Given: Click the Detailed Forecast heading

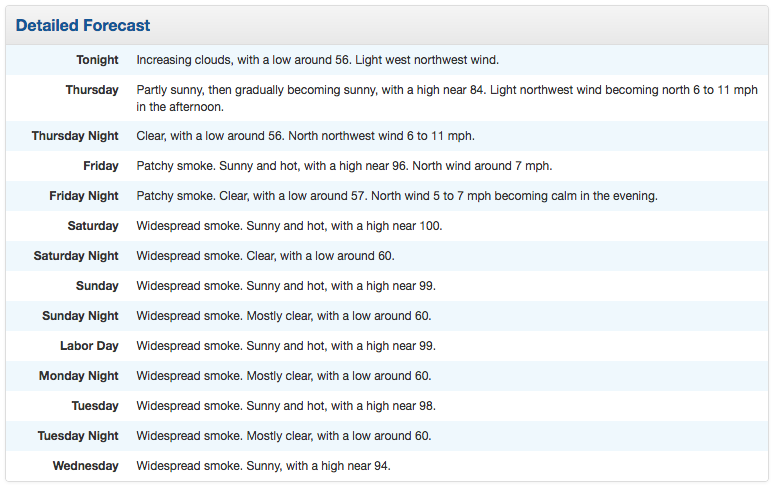Looking at the screenshot, I should (83, 25).
